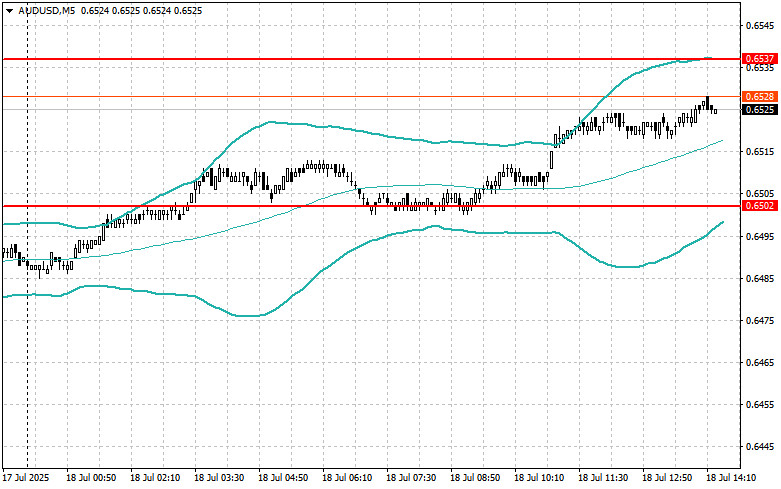Click the 18 Jul 11:30 time label
Image resolution: width=781 pixels, height=489 pixels.
[x=603, y=478]
